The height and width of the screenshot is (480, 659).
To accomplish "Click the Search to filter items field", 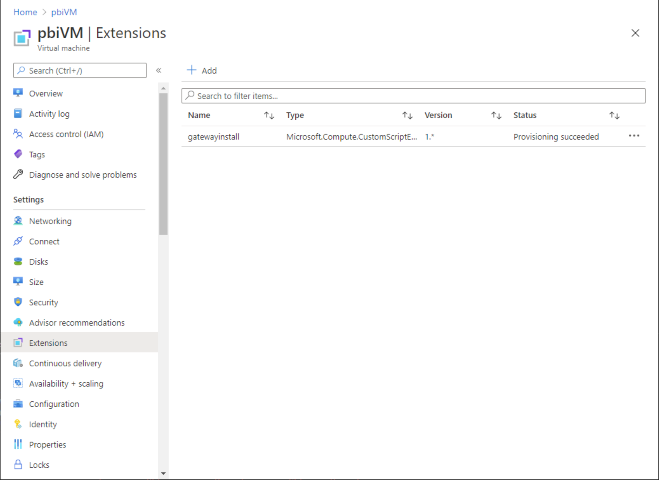I will 413,96.
